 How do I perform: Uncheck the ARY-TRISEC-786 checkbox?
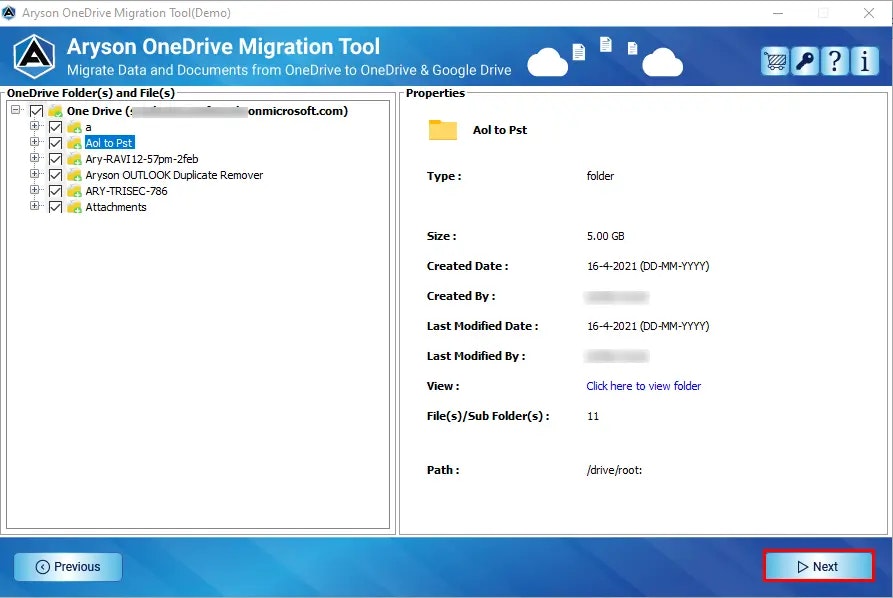(55, 191)
